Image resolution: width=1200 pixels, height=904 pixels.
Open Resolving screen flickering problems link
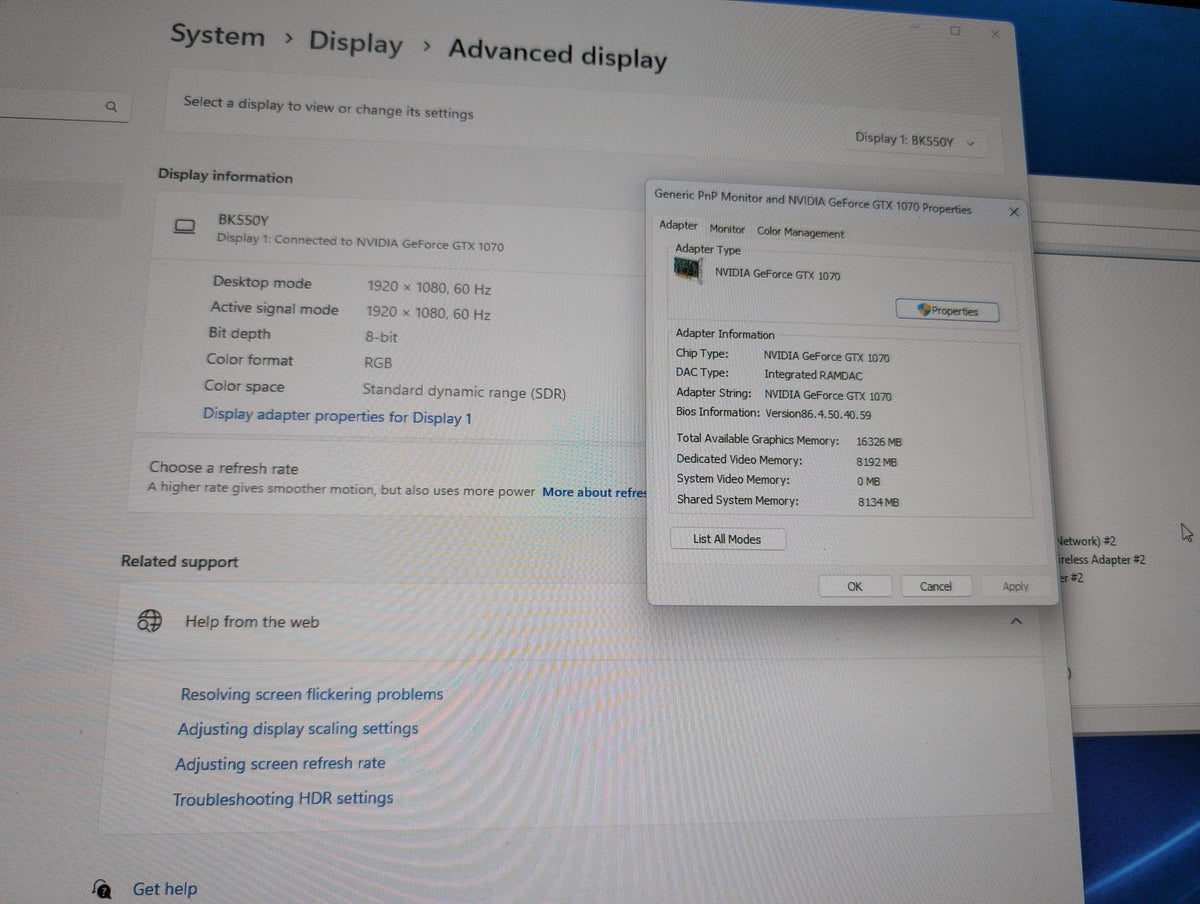[311, 693]
